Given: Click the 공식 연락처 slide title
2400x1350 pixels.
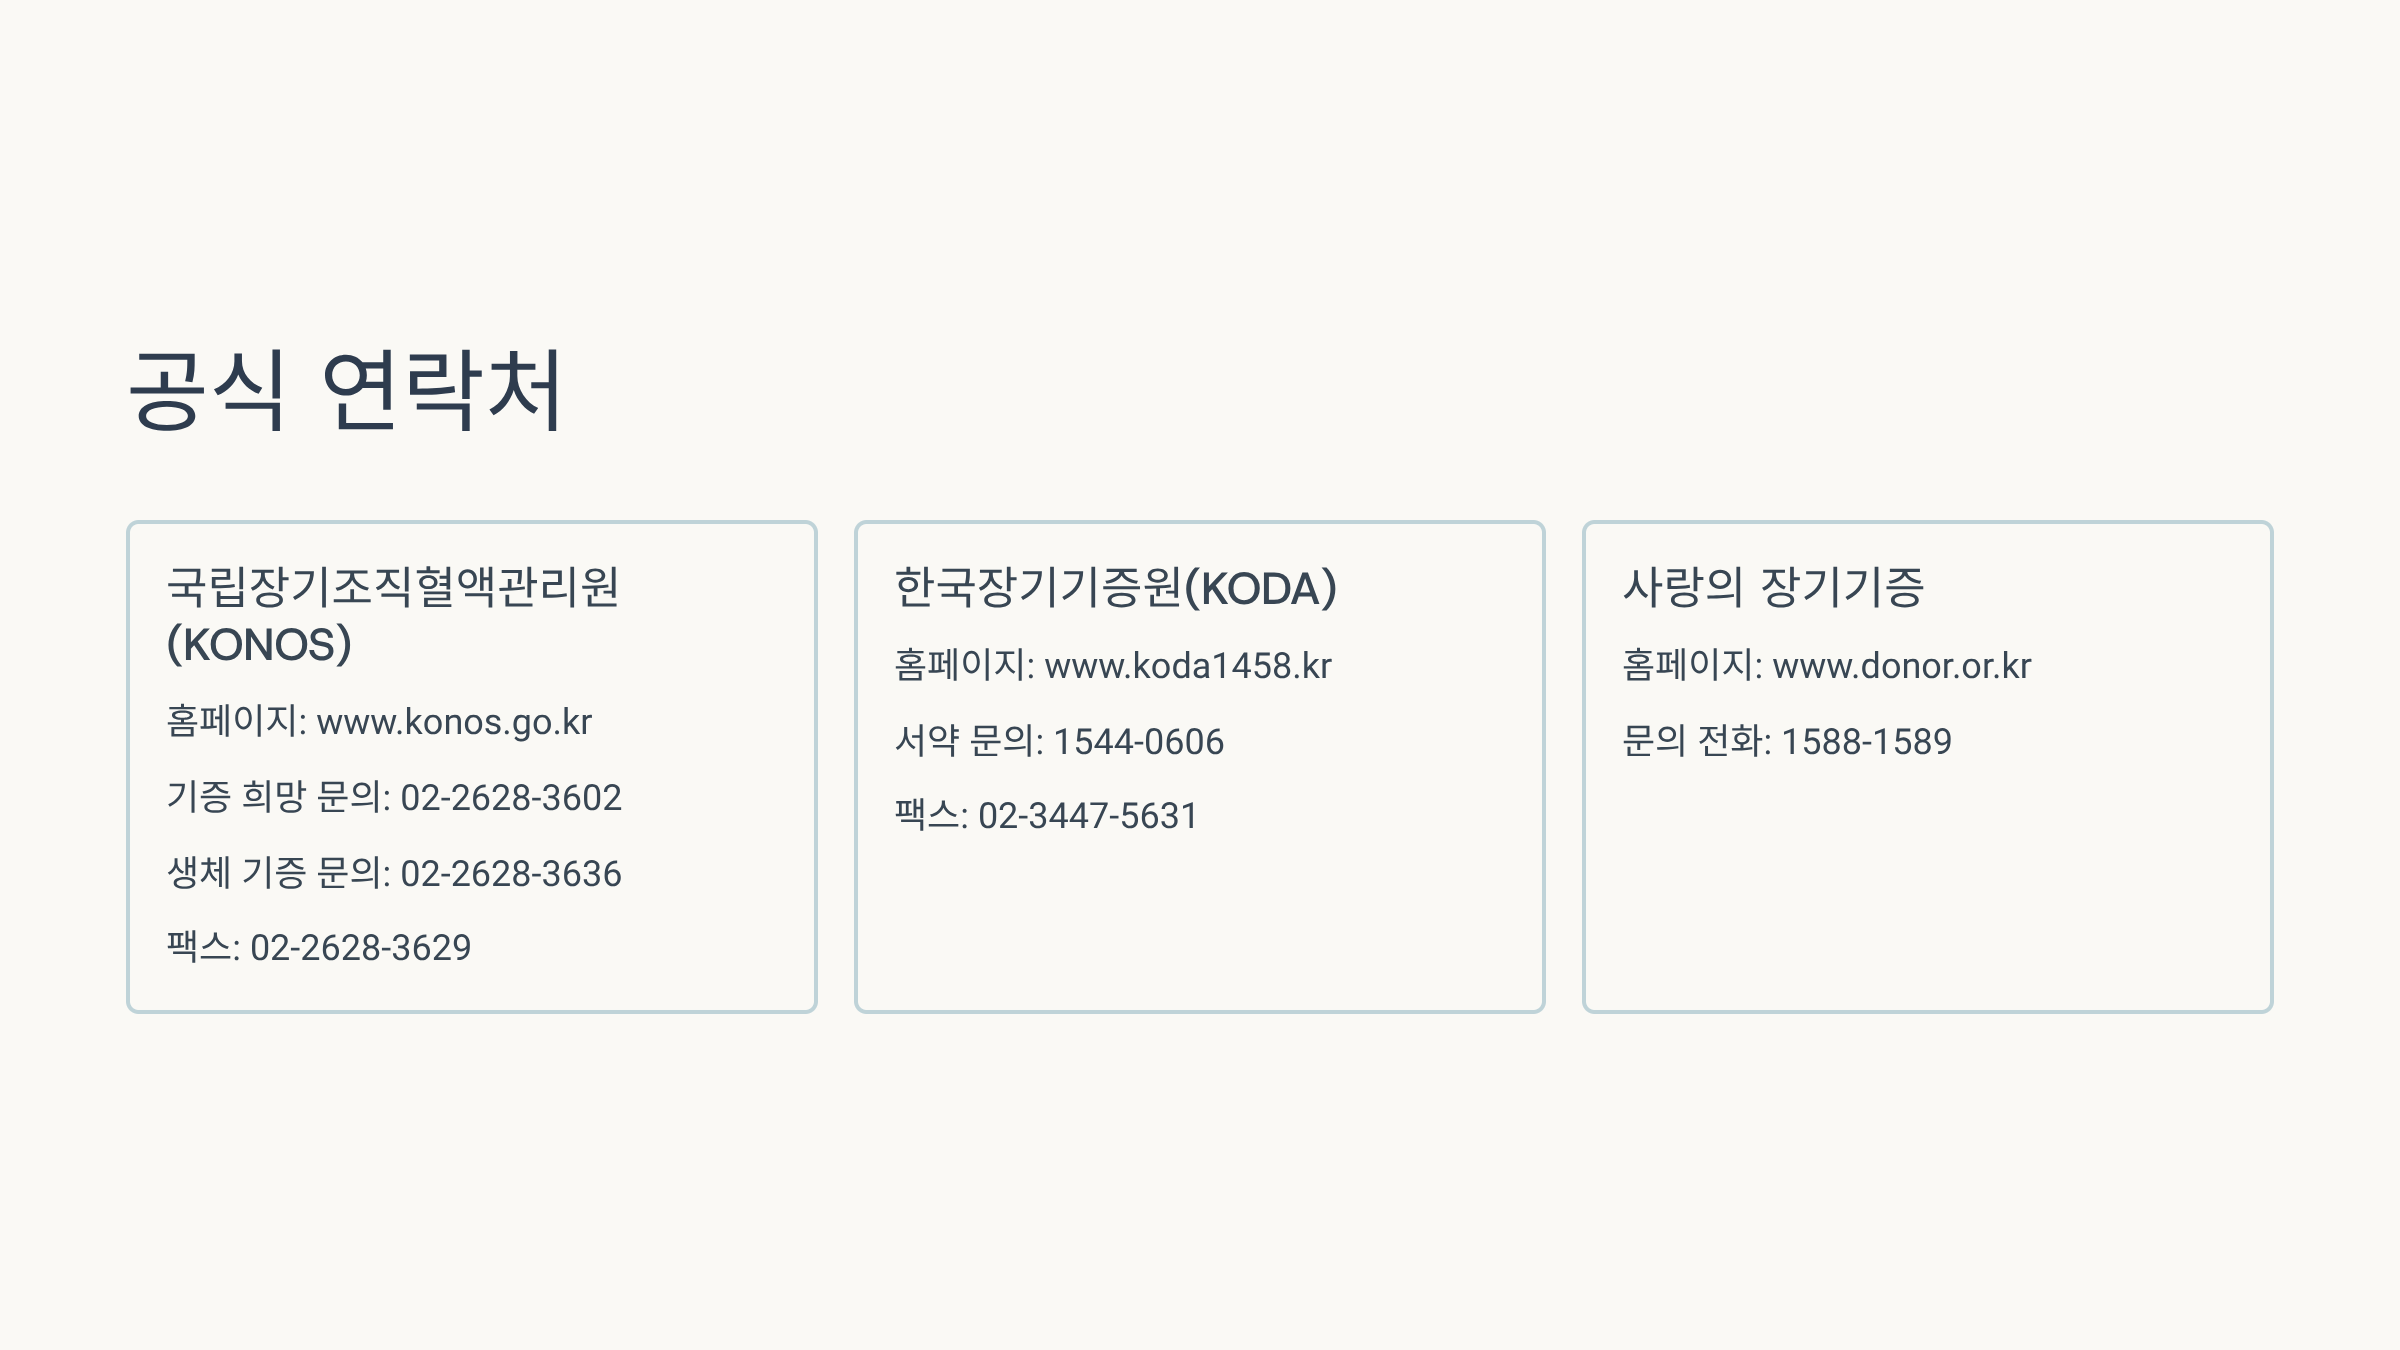Looking at the screenshot, I should click(x=346, y=391).
